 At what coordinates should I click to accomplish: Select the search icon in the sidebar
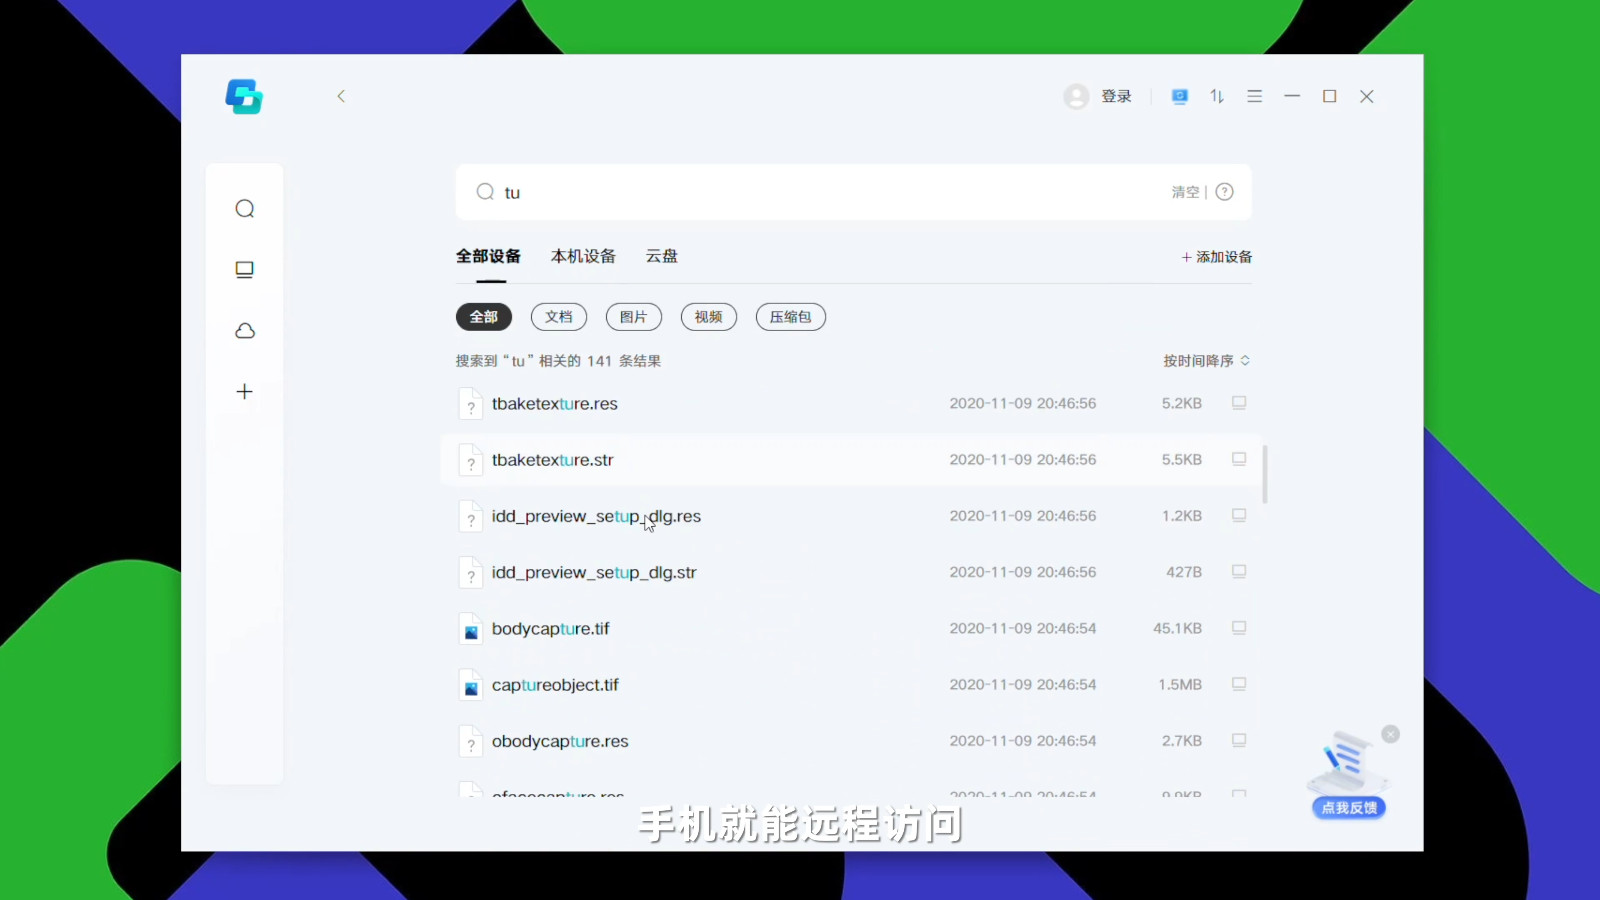245,209
